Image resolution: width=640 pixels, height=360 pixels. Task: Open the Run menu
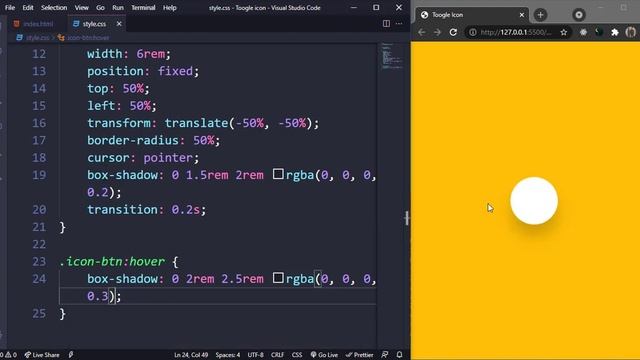tap(118, 8)
